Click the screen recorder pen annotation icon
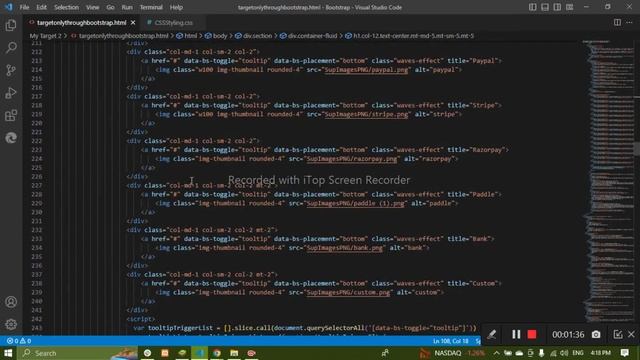Image resolution: width=640 pixels, height=360 pixels. [492, 334]
